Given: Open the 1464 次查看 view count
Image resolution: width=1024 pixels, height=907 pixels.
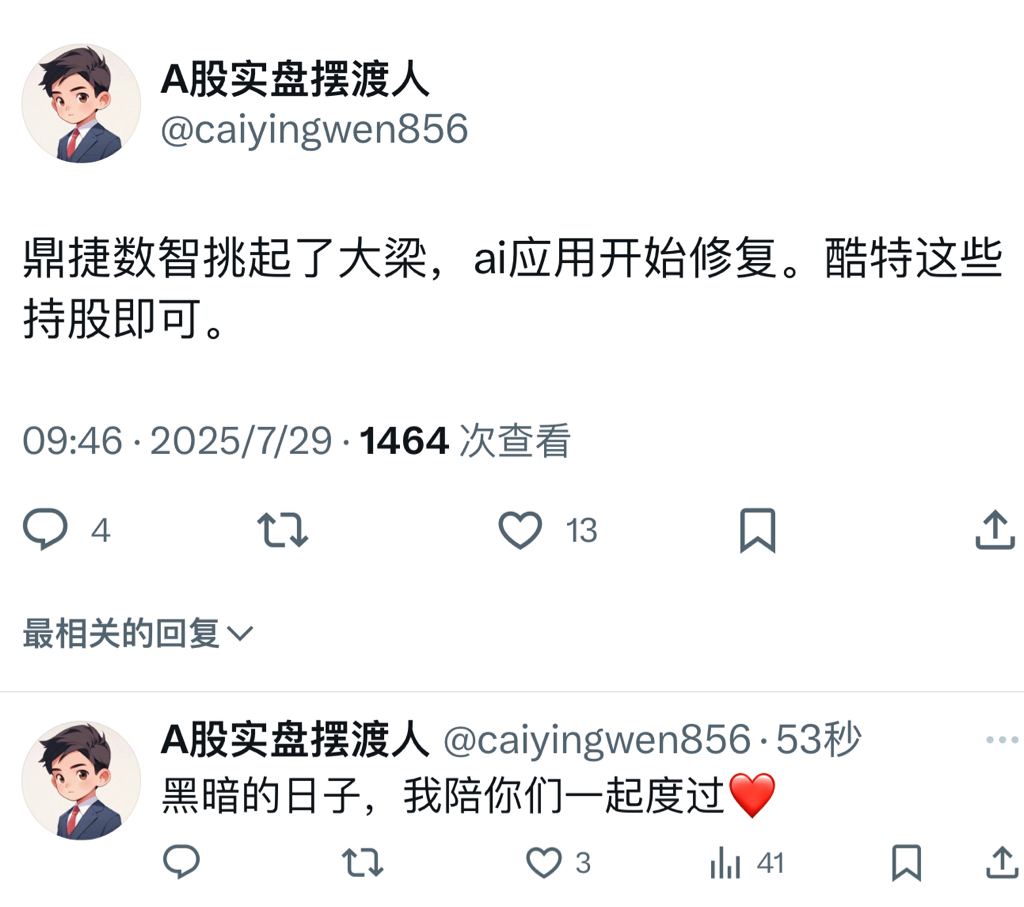Looking at the screenshot, I should 465,441.
